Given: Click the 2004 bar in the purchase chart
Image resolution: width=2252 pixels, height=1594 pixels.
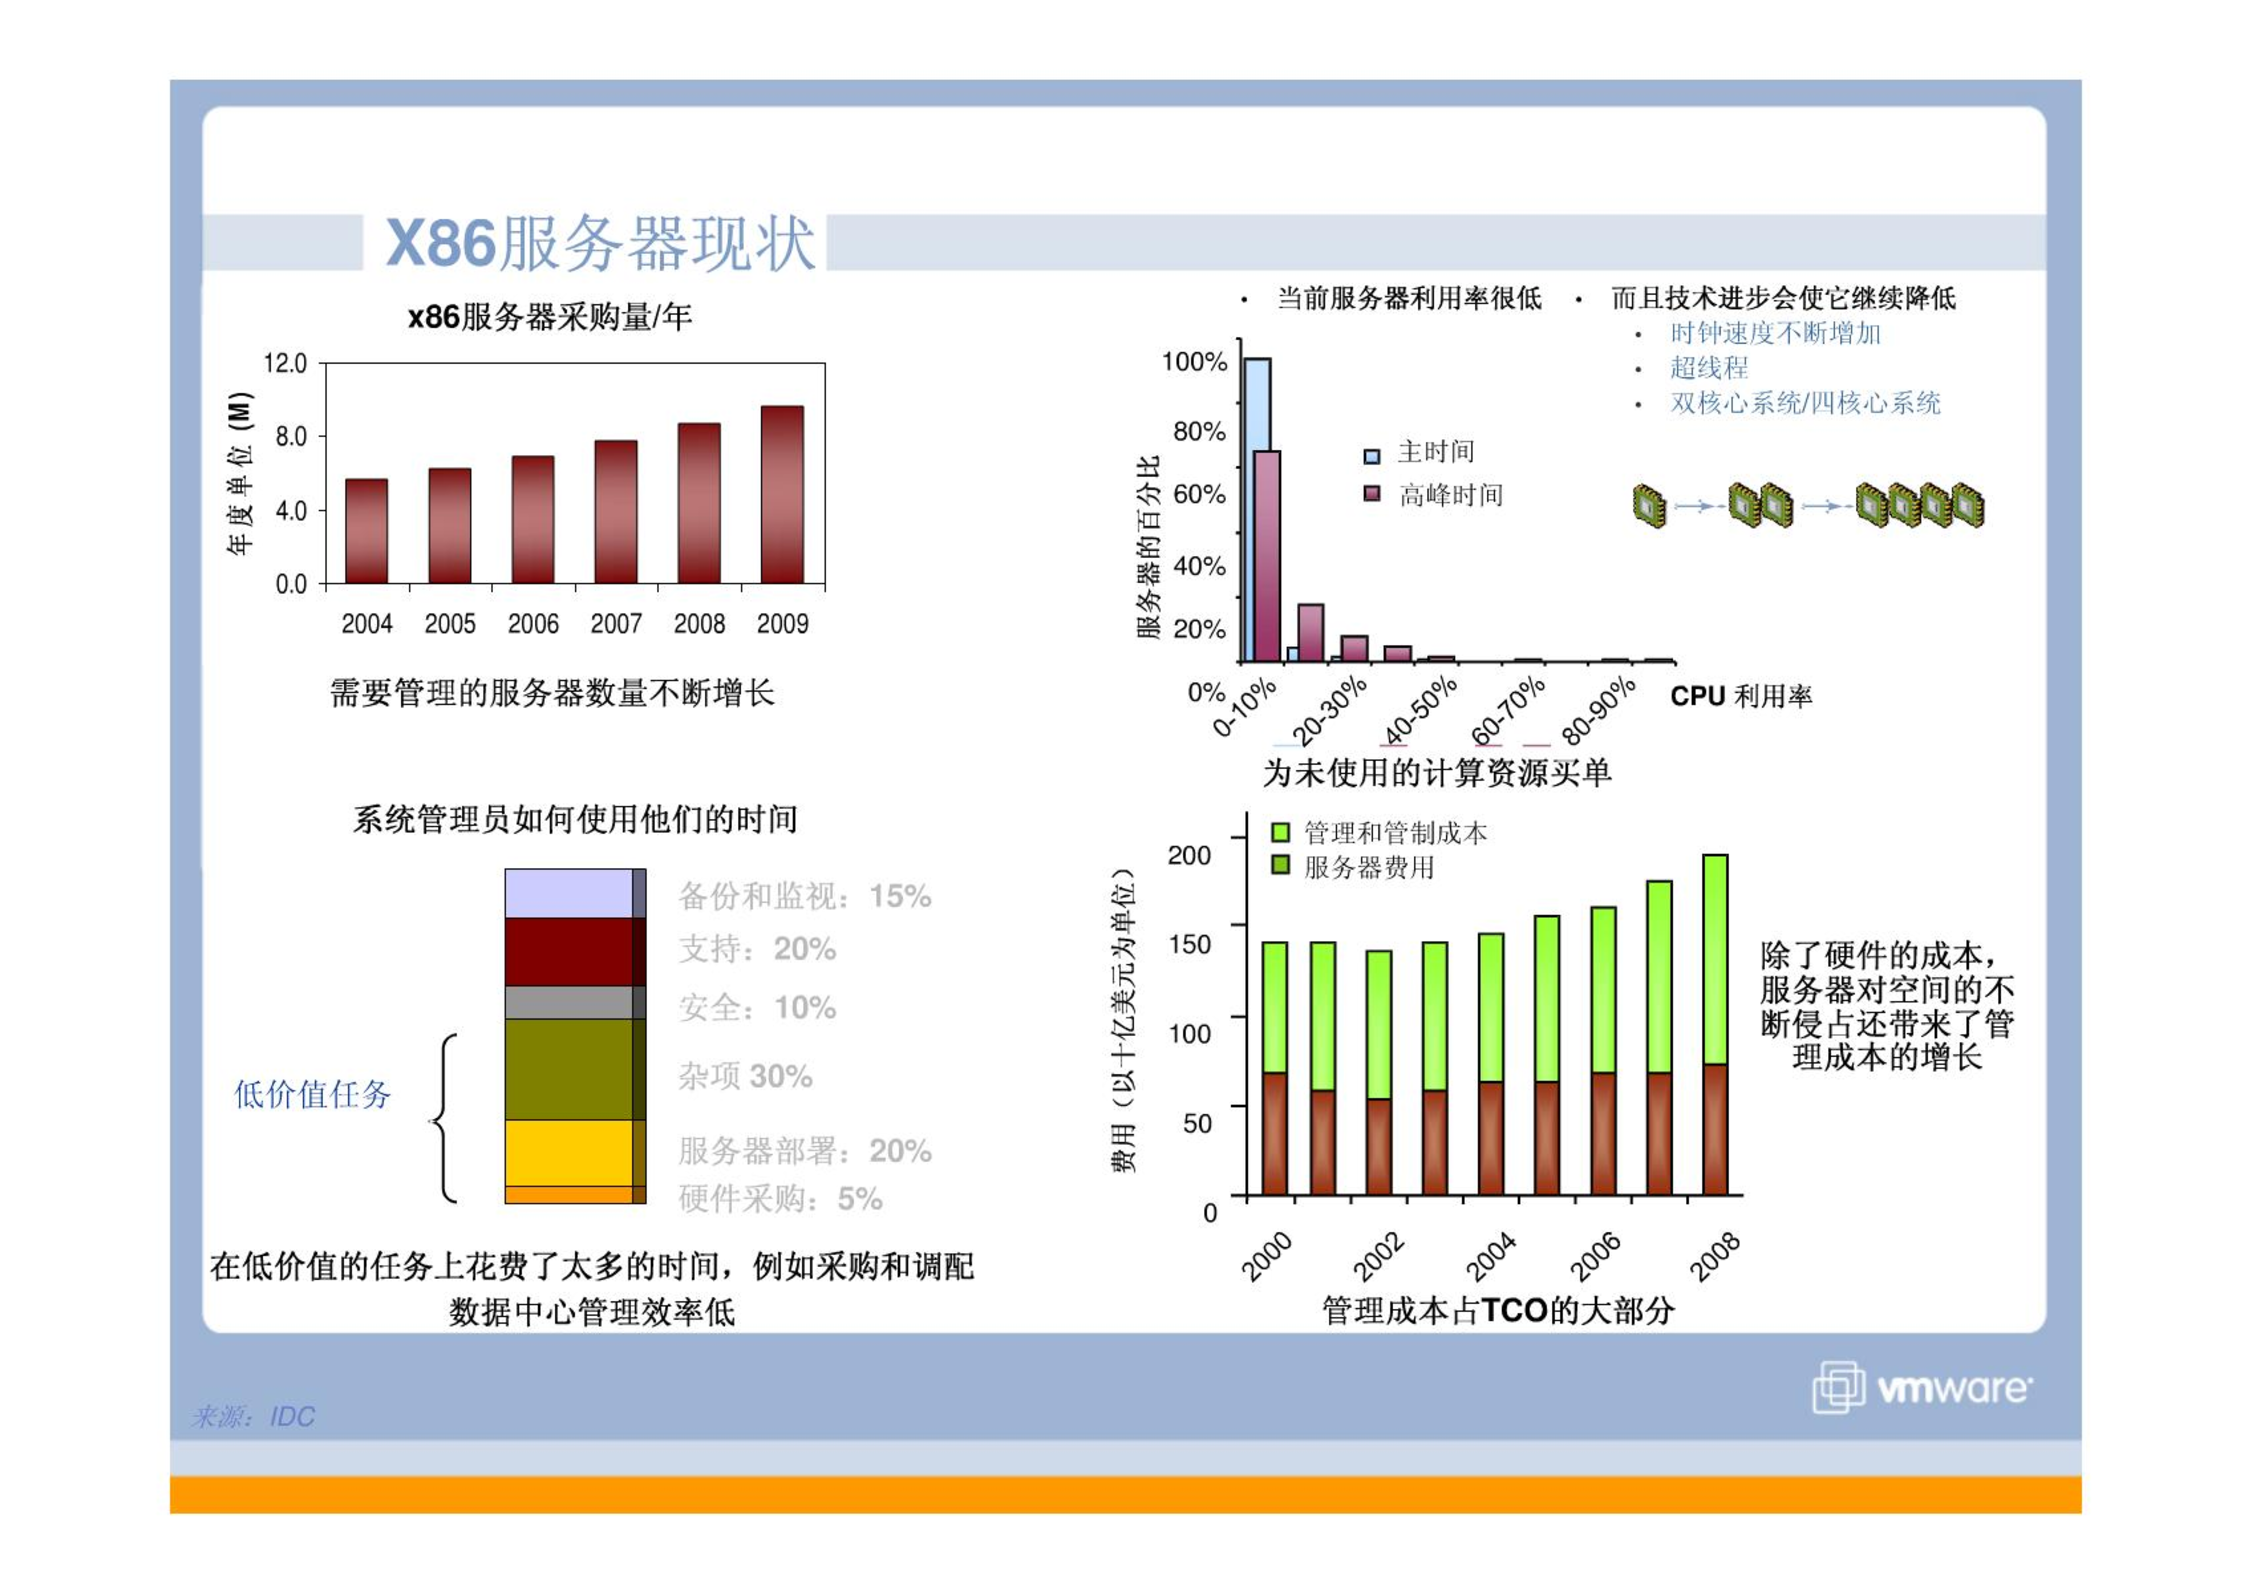Looking at the screenshot, I should [366, 531].
